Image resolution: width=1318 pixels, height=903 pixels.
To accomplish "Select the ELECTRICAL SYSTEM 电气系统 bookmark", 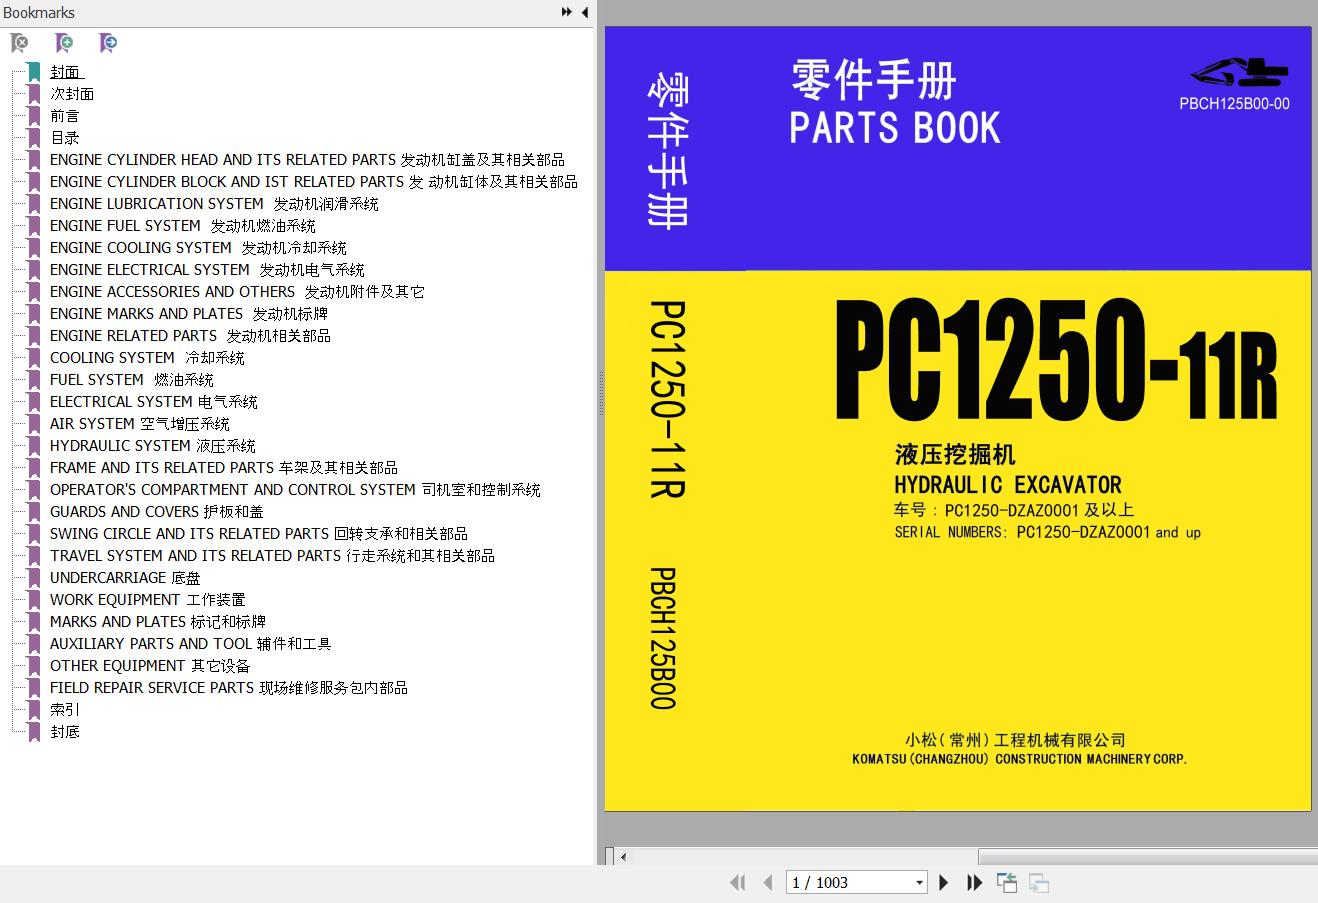I will 154,402.
